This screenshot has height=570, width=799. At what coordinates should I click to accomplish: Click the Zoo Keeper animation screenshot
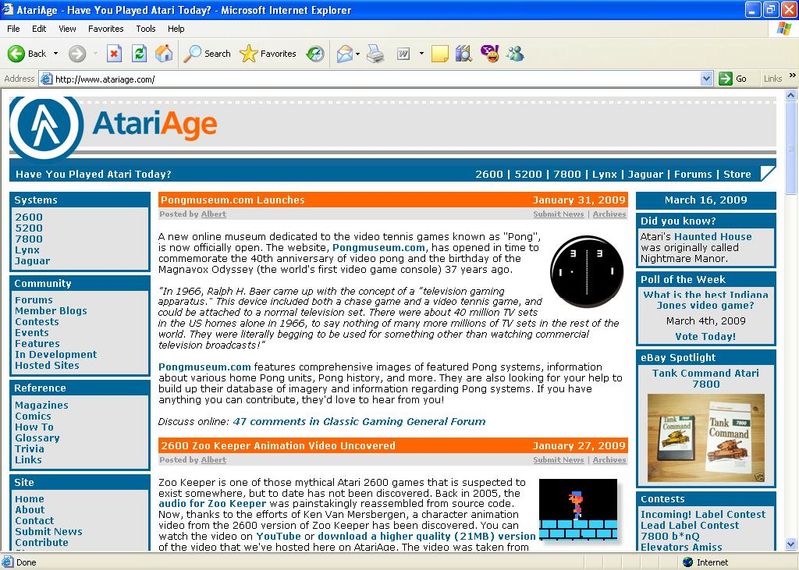point(578,509)
